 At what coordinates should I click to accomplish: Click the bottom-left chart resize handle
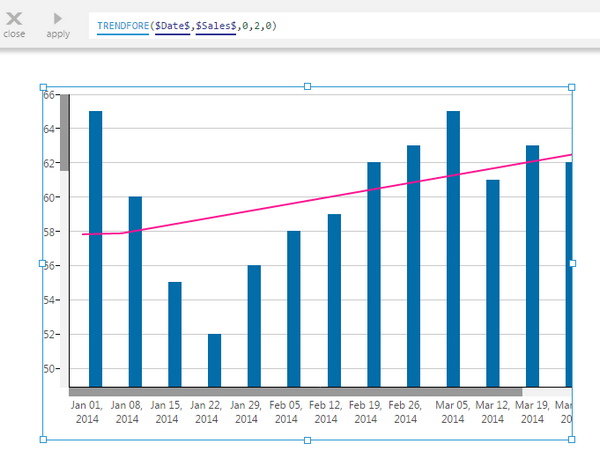point(43,439)
